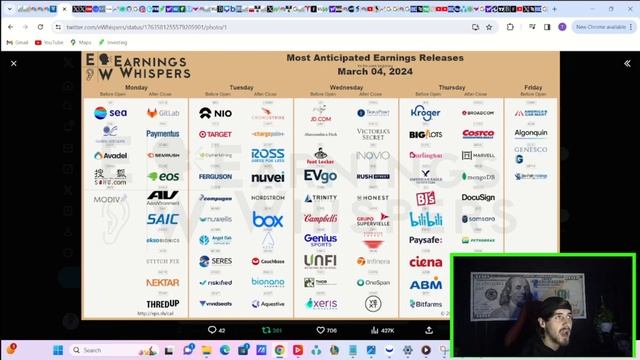The width and height of the screenshot is (640, 360).
Task: View site information icon in address bar
Action: [58, 27]
